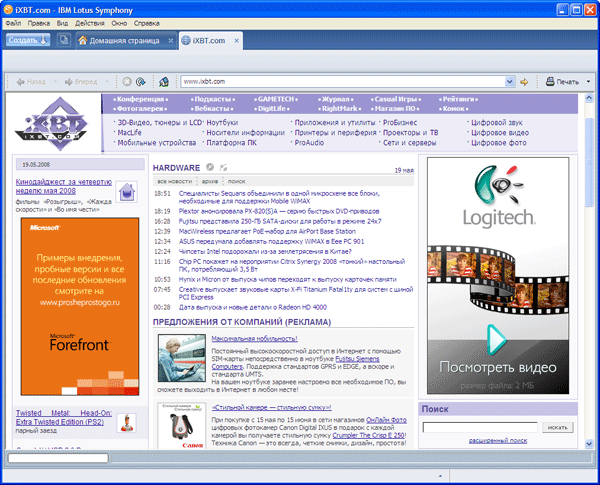Expand the address bar URL dropdown
The width and height of the screenshot is (600, 485).
pyautogui.click(x=509, y=82)
